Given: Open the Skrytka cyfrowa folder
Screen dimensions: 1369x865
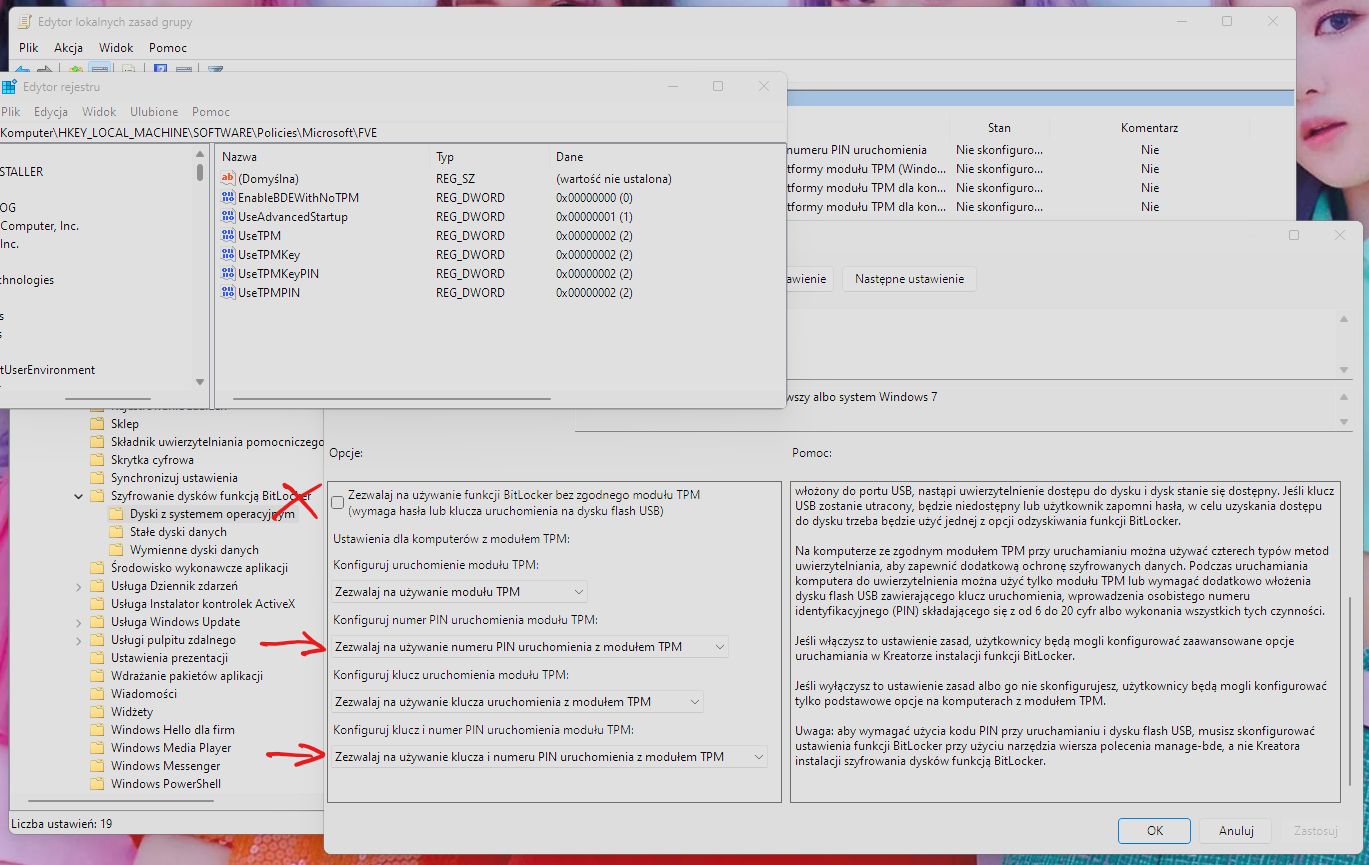Looking at the screenshot, I should pyautogui.click(x=149, y=459).
